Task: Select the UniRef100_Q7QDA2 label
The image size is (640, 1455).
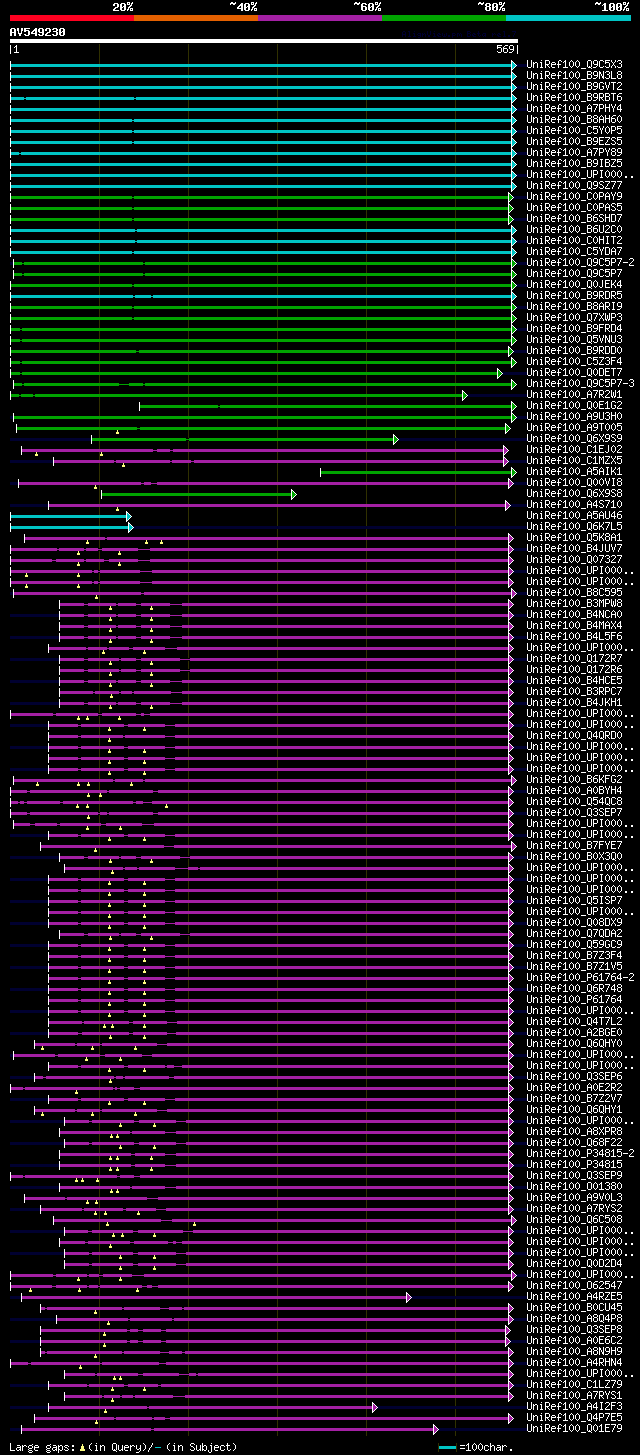Action: click(x=574, y=933)
